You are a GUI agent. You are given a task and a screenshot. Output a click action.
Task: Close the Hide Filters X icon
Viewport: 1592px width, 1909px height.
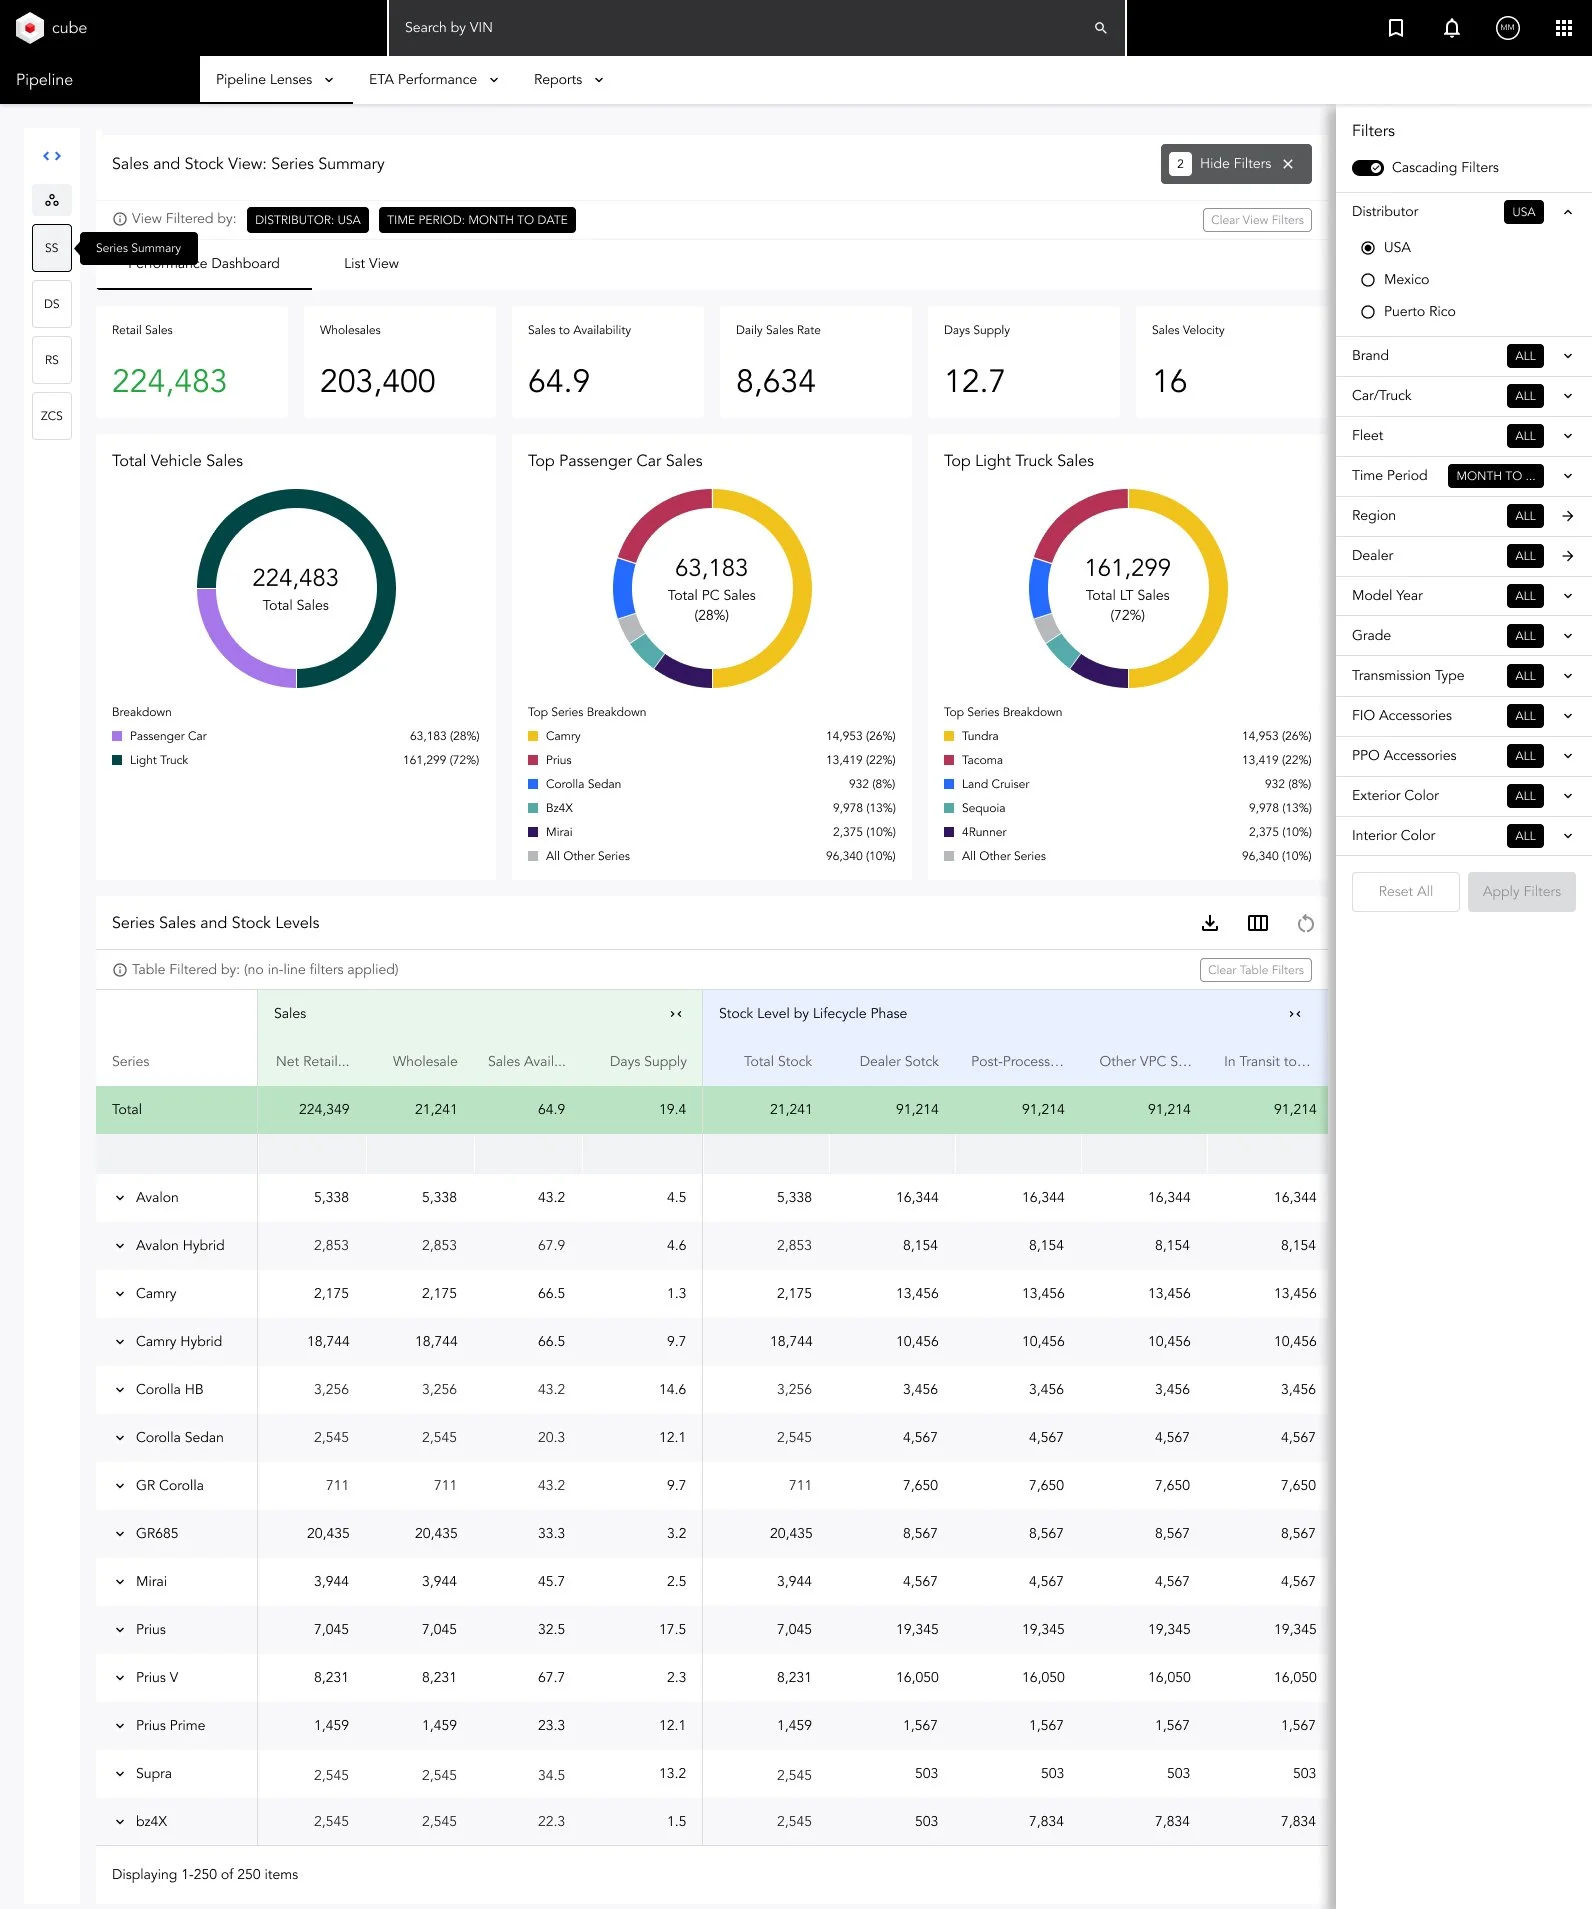click(1288, 164)
